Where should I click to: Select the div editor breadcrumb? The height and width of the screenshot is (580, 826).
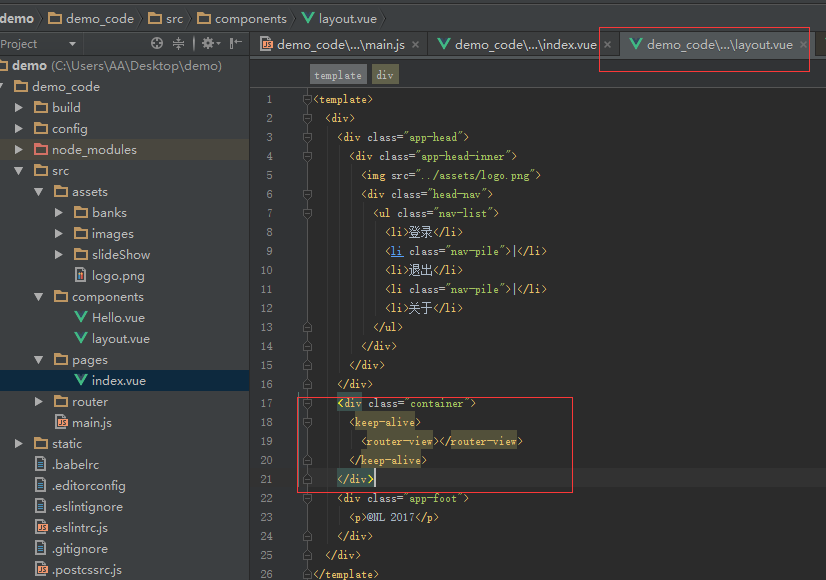(x=385, y=75)
